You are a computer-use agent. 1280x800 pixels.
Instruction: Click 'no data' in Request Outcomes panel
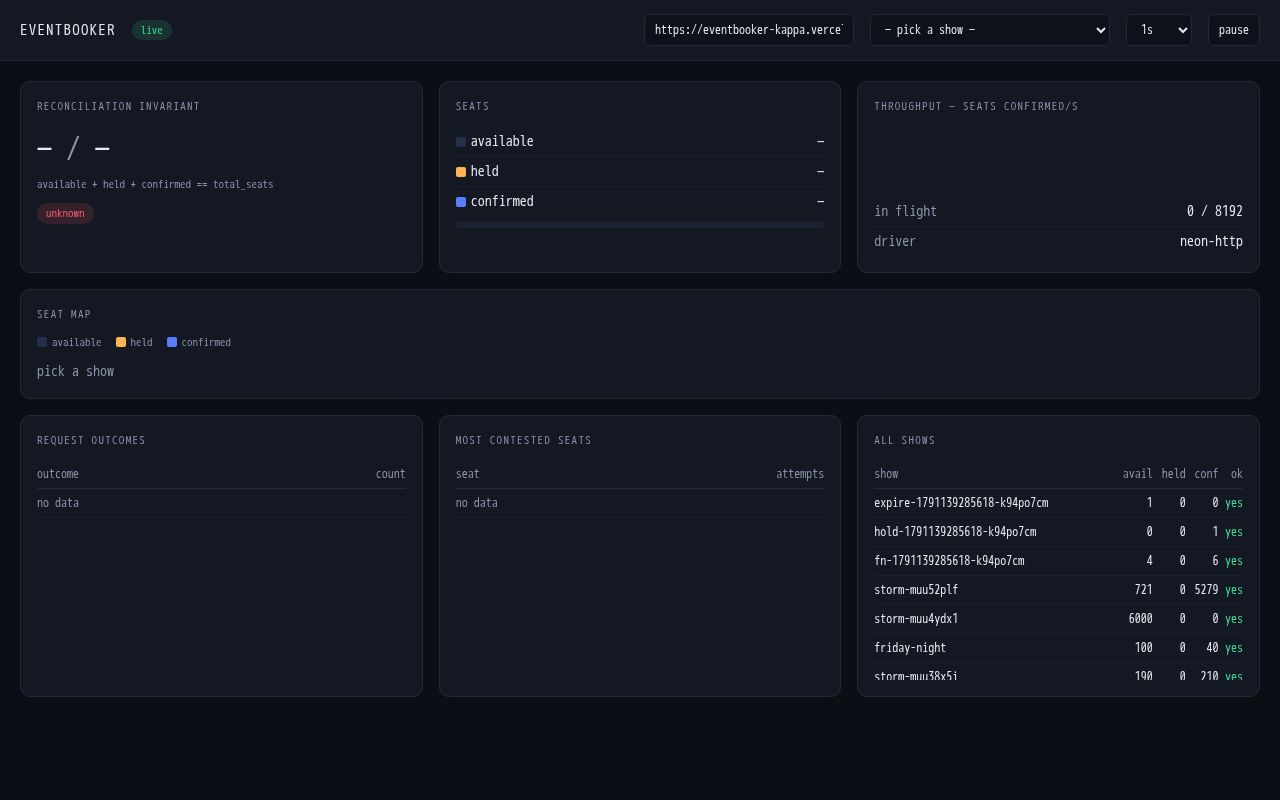[x=58, y=503]
